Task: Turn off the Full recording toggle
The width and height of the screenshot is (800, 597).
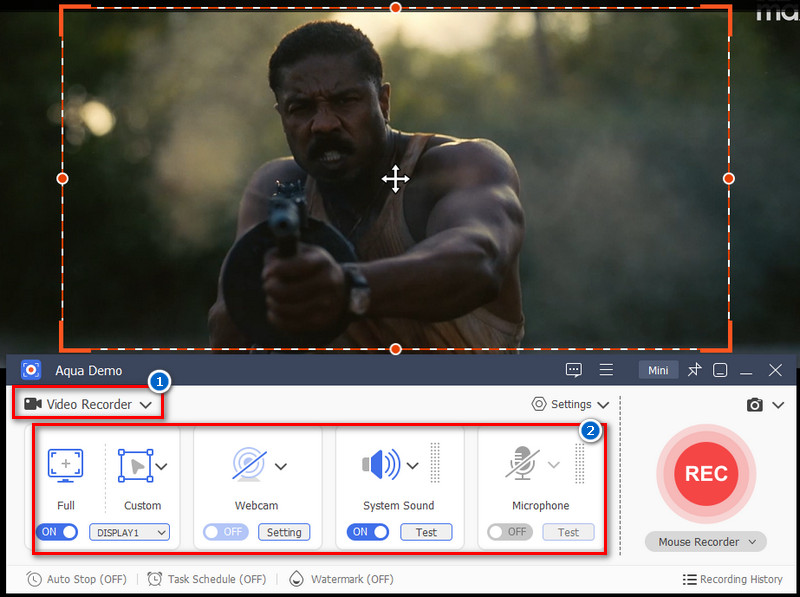Action: click(x=57, y=532)
